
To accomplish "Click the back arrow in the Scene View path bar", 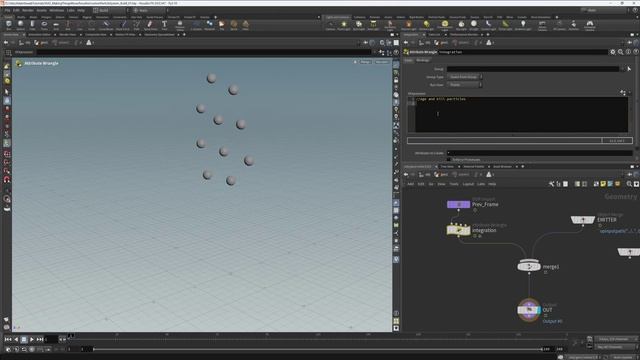I will [x=6, y=42].
